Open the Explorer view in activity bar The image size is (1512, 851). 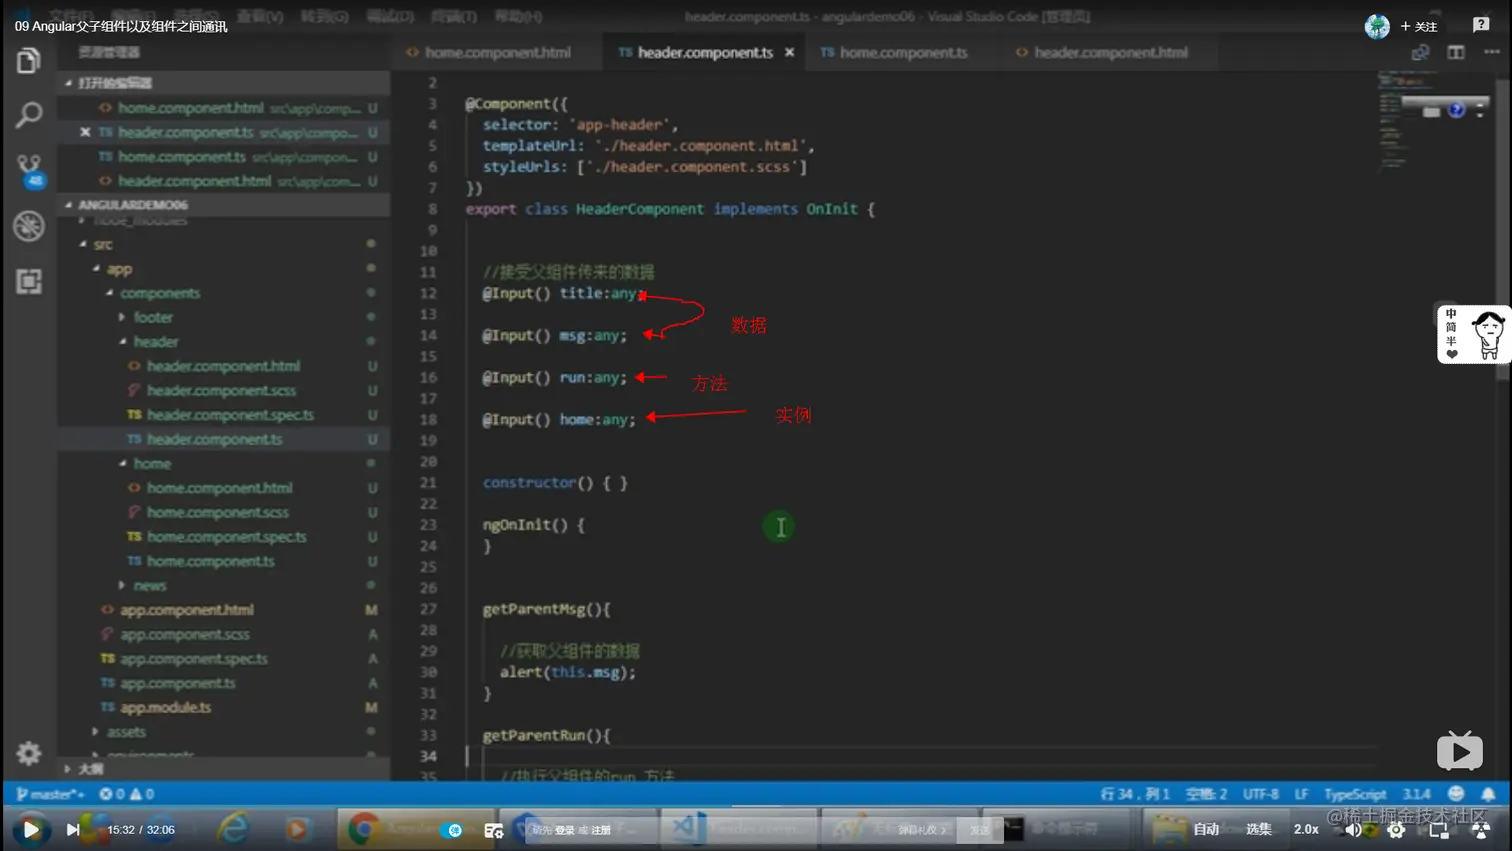[x=28, y=61]
